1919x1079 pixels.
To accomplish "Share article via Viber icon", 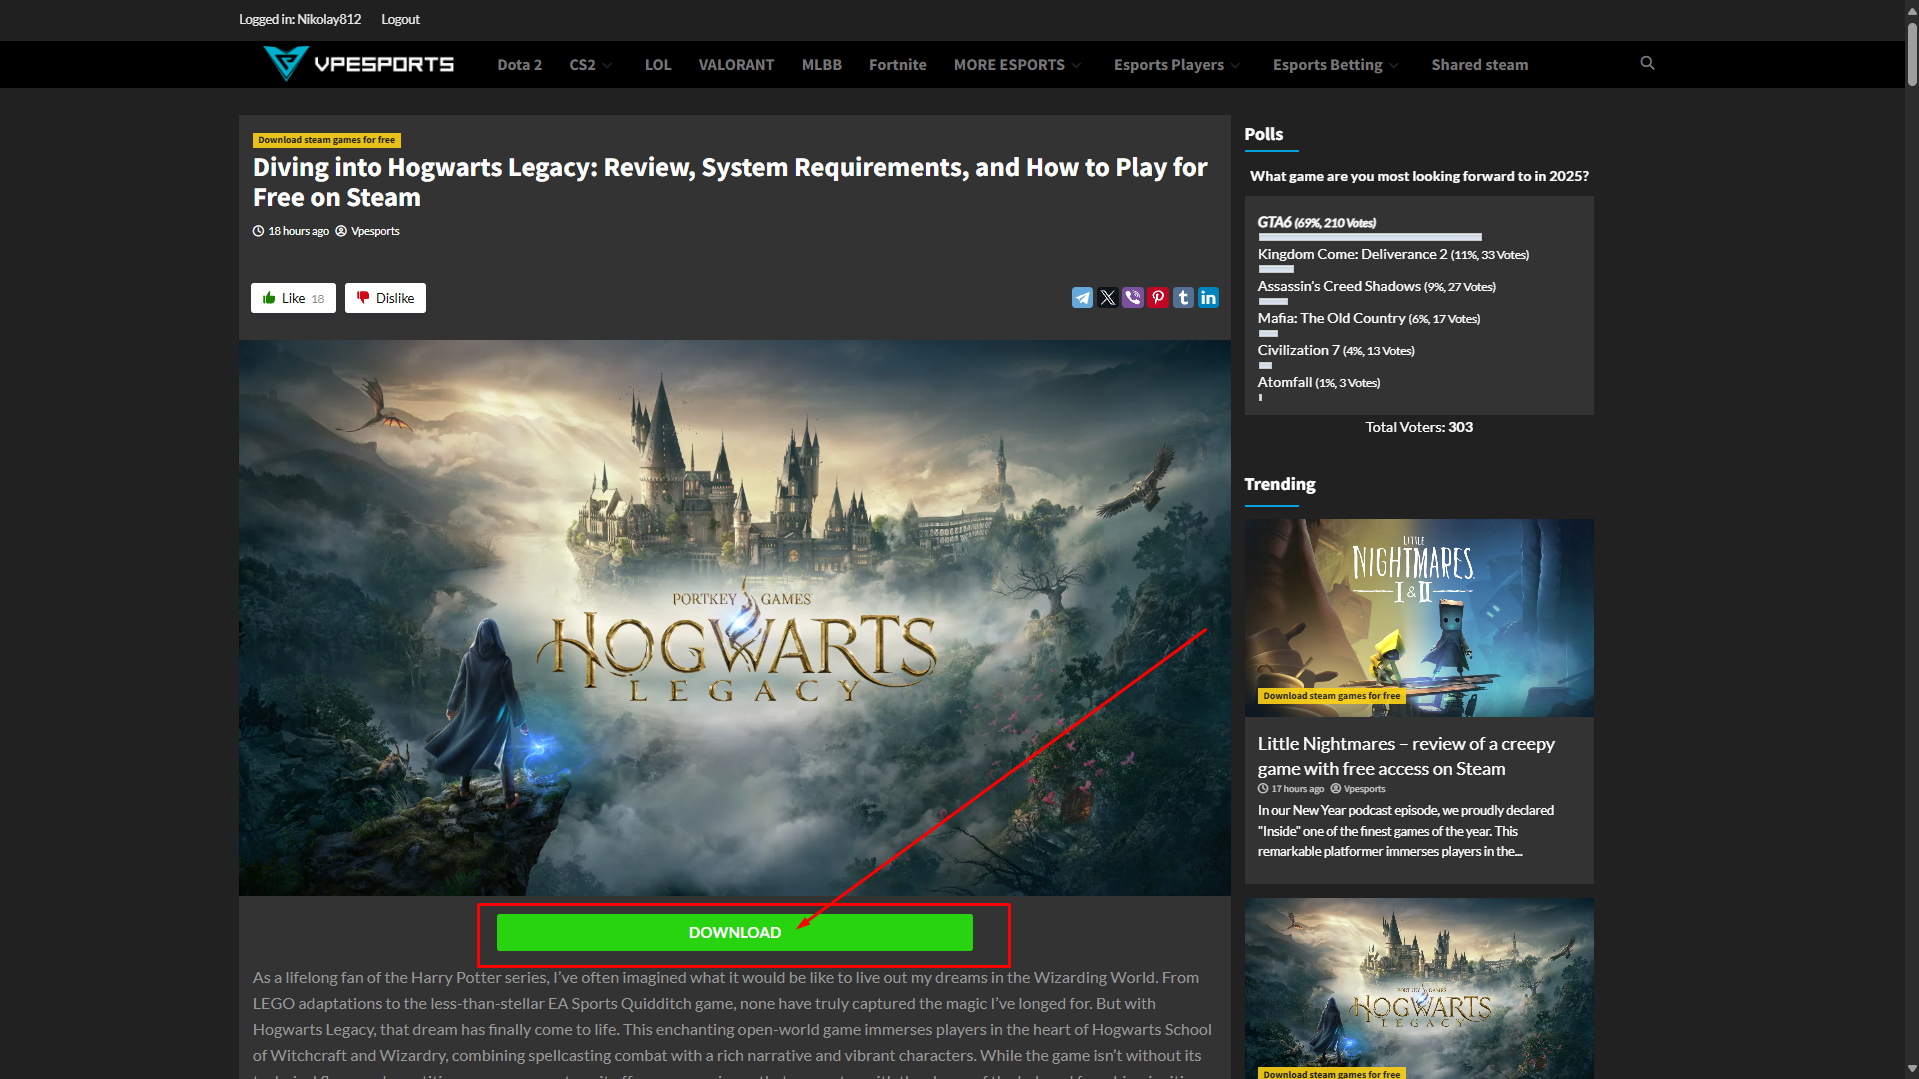I will (x=1132, y=298).
